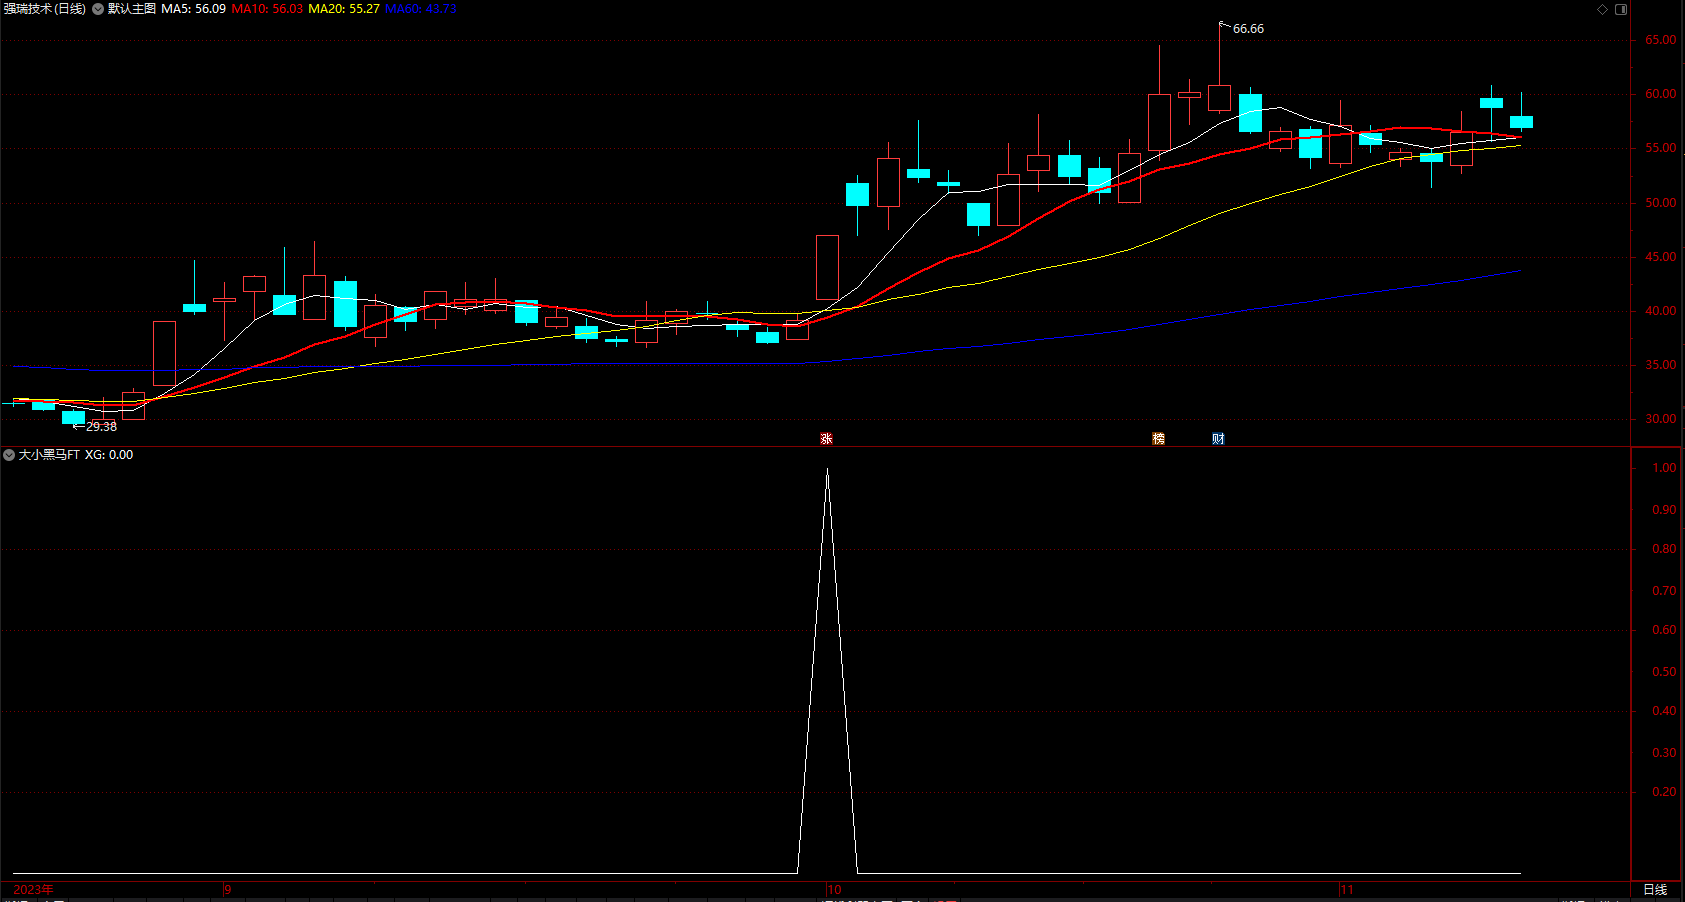Click the month 10 marker on time axis

coord(834,890)
